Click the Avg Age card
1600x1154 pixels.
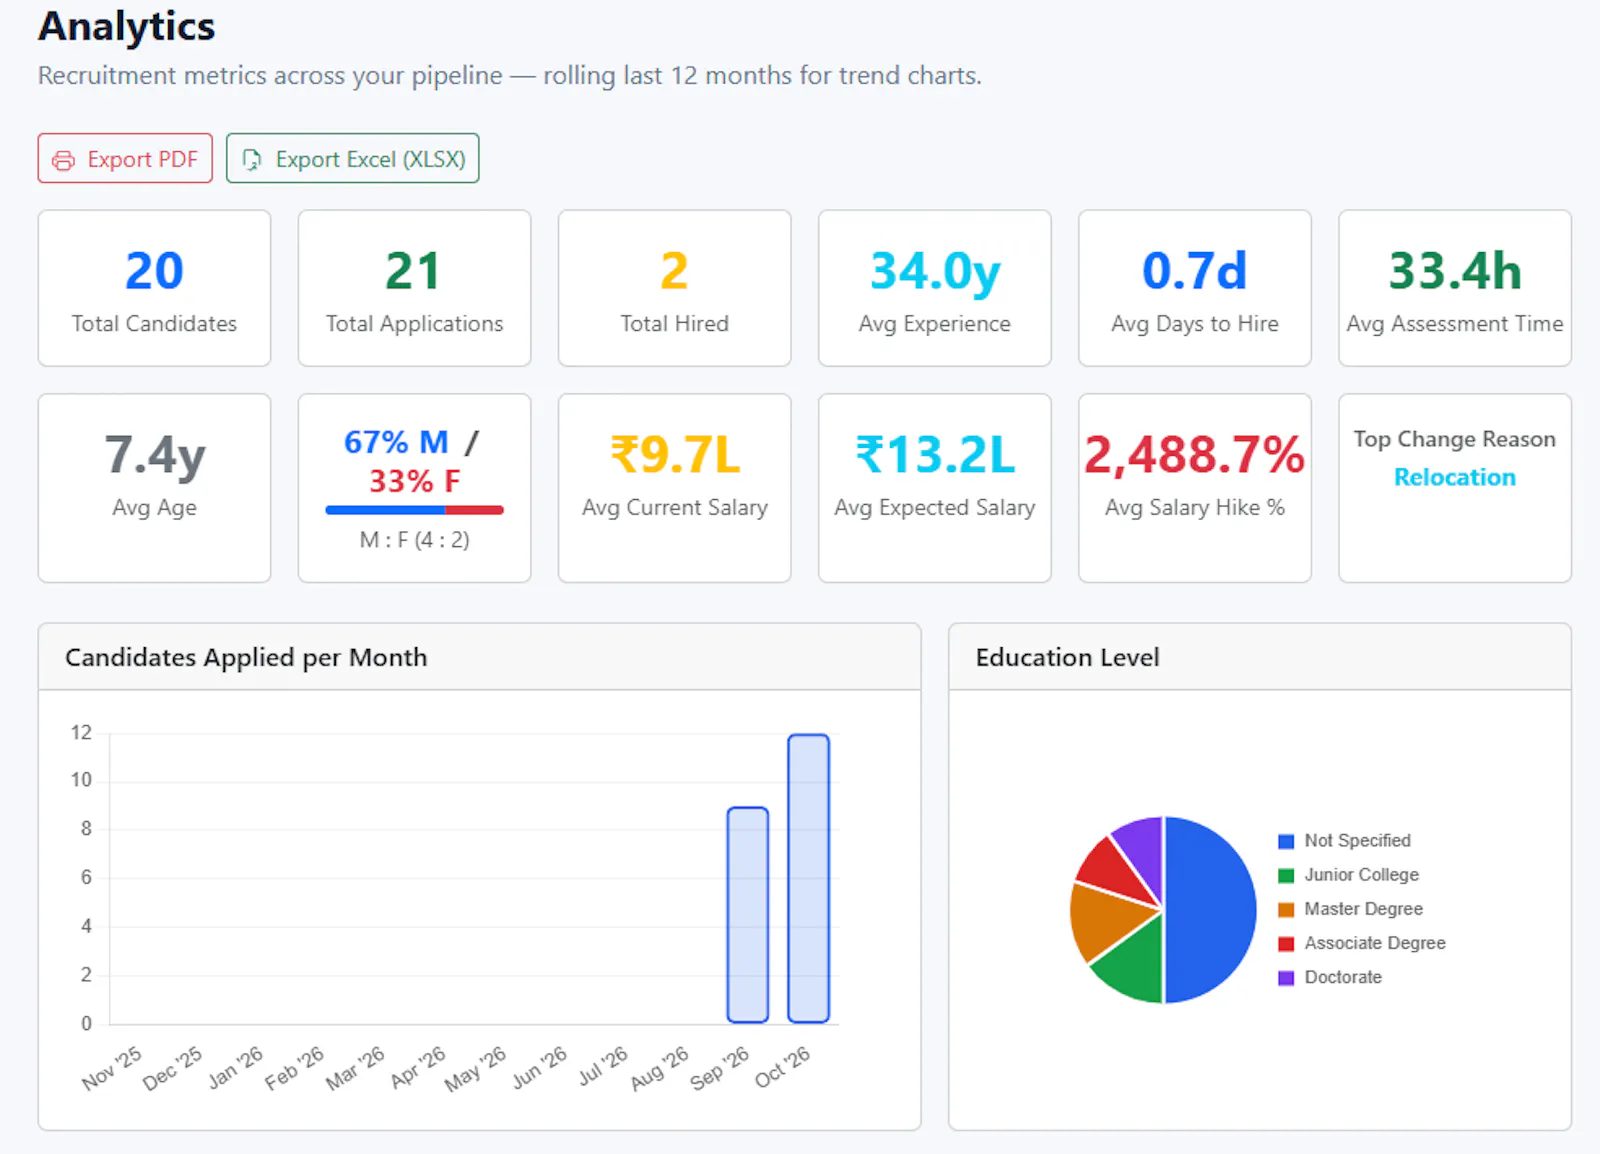point(154,488)
